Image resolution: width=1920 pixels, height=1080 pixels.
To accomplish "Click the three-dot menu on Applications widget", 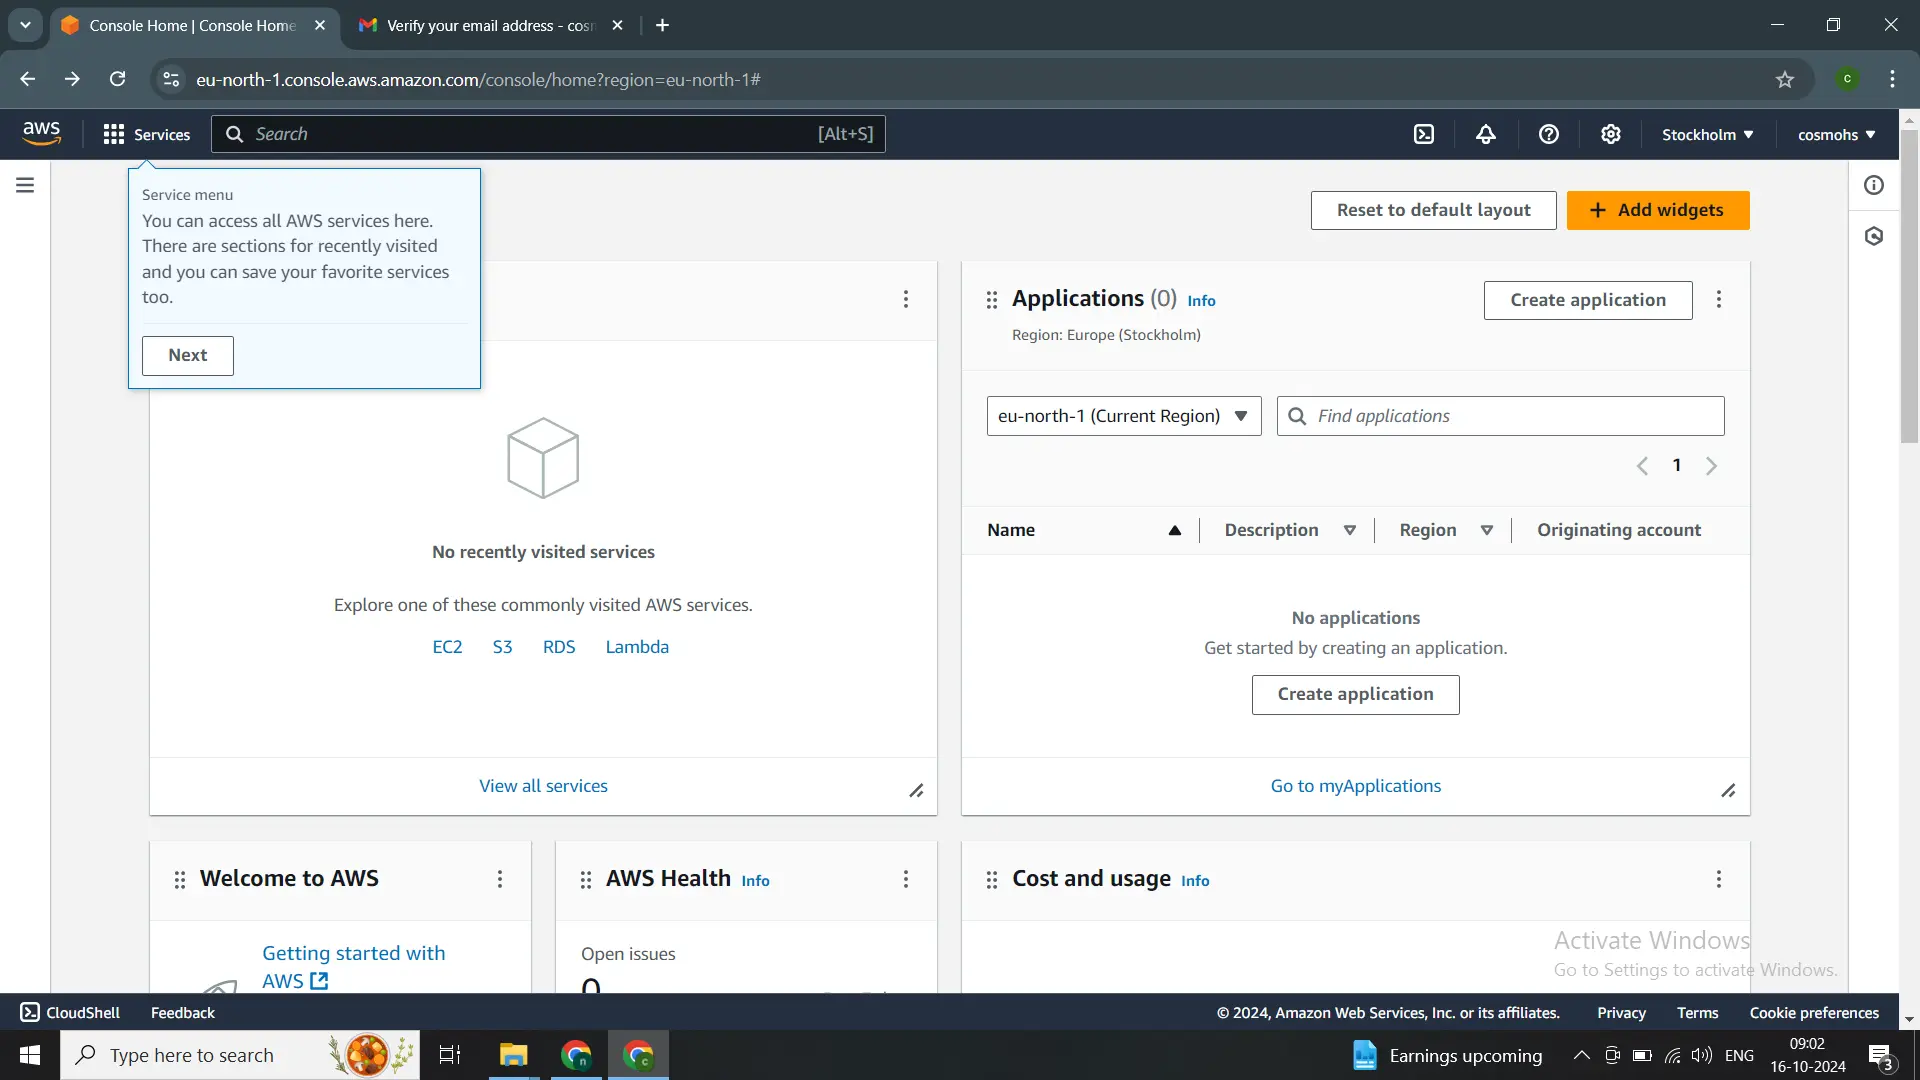I will click(1720, 299).
